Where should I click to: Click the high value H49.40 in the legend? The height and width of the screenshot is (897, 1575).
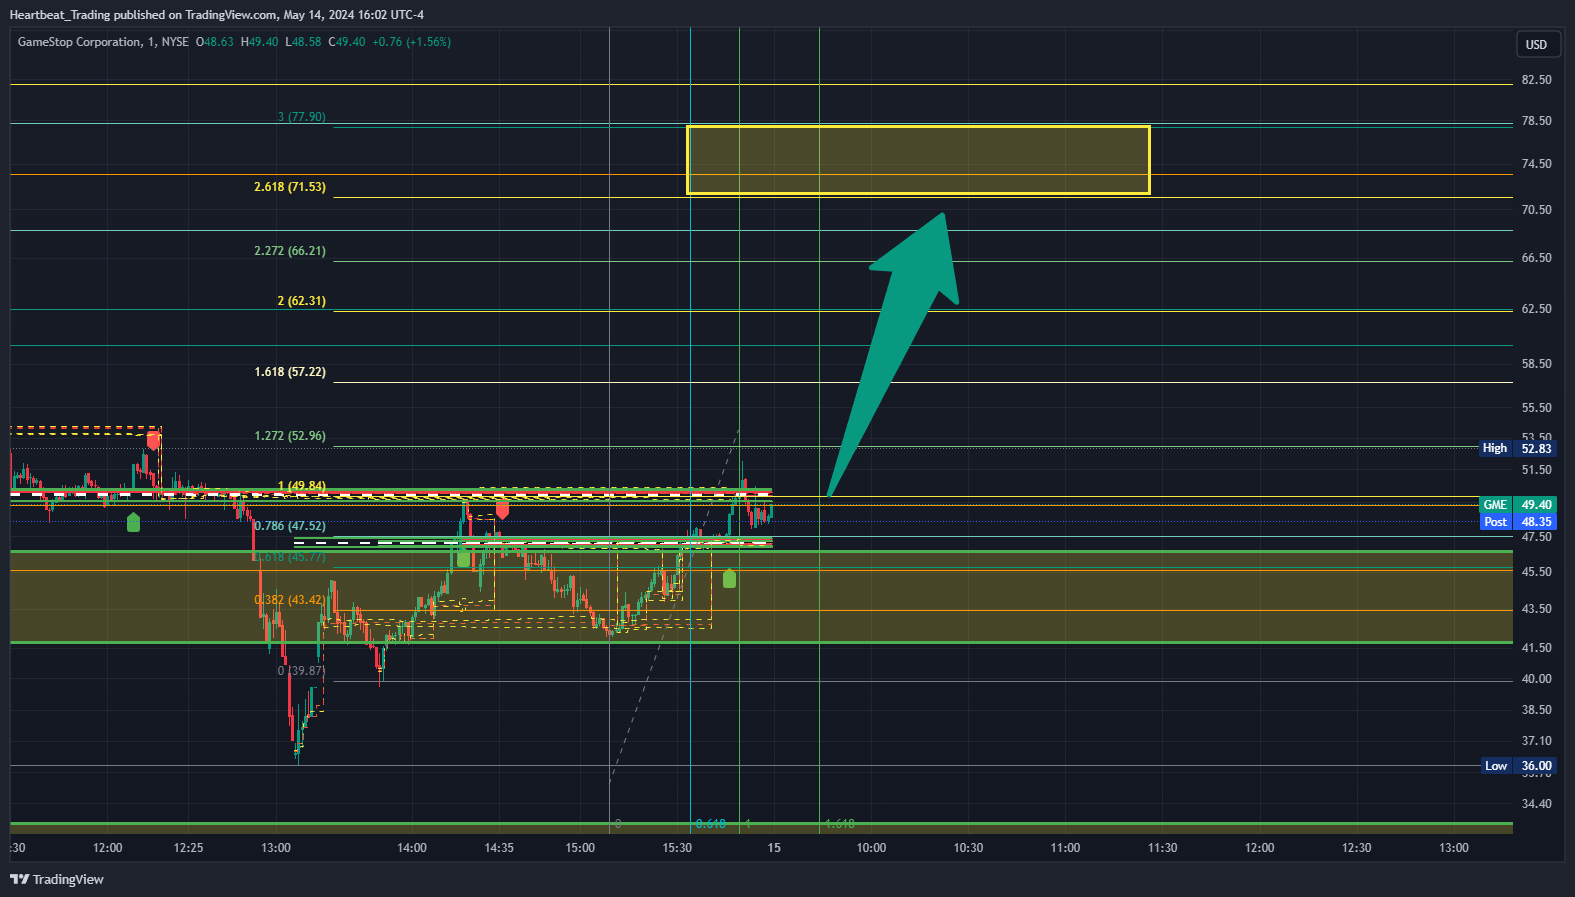point(259,42)
